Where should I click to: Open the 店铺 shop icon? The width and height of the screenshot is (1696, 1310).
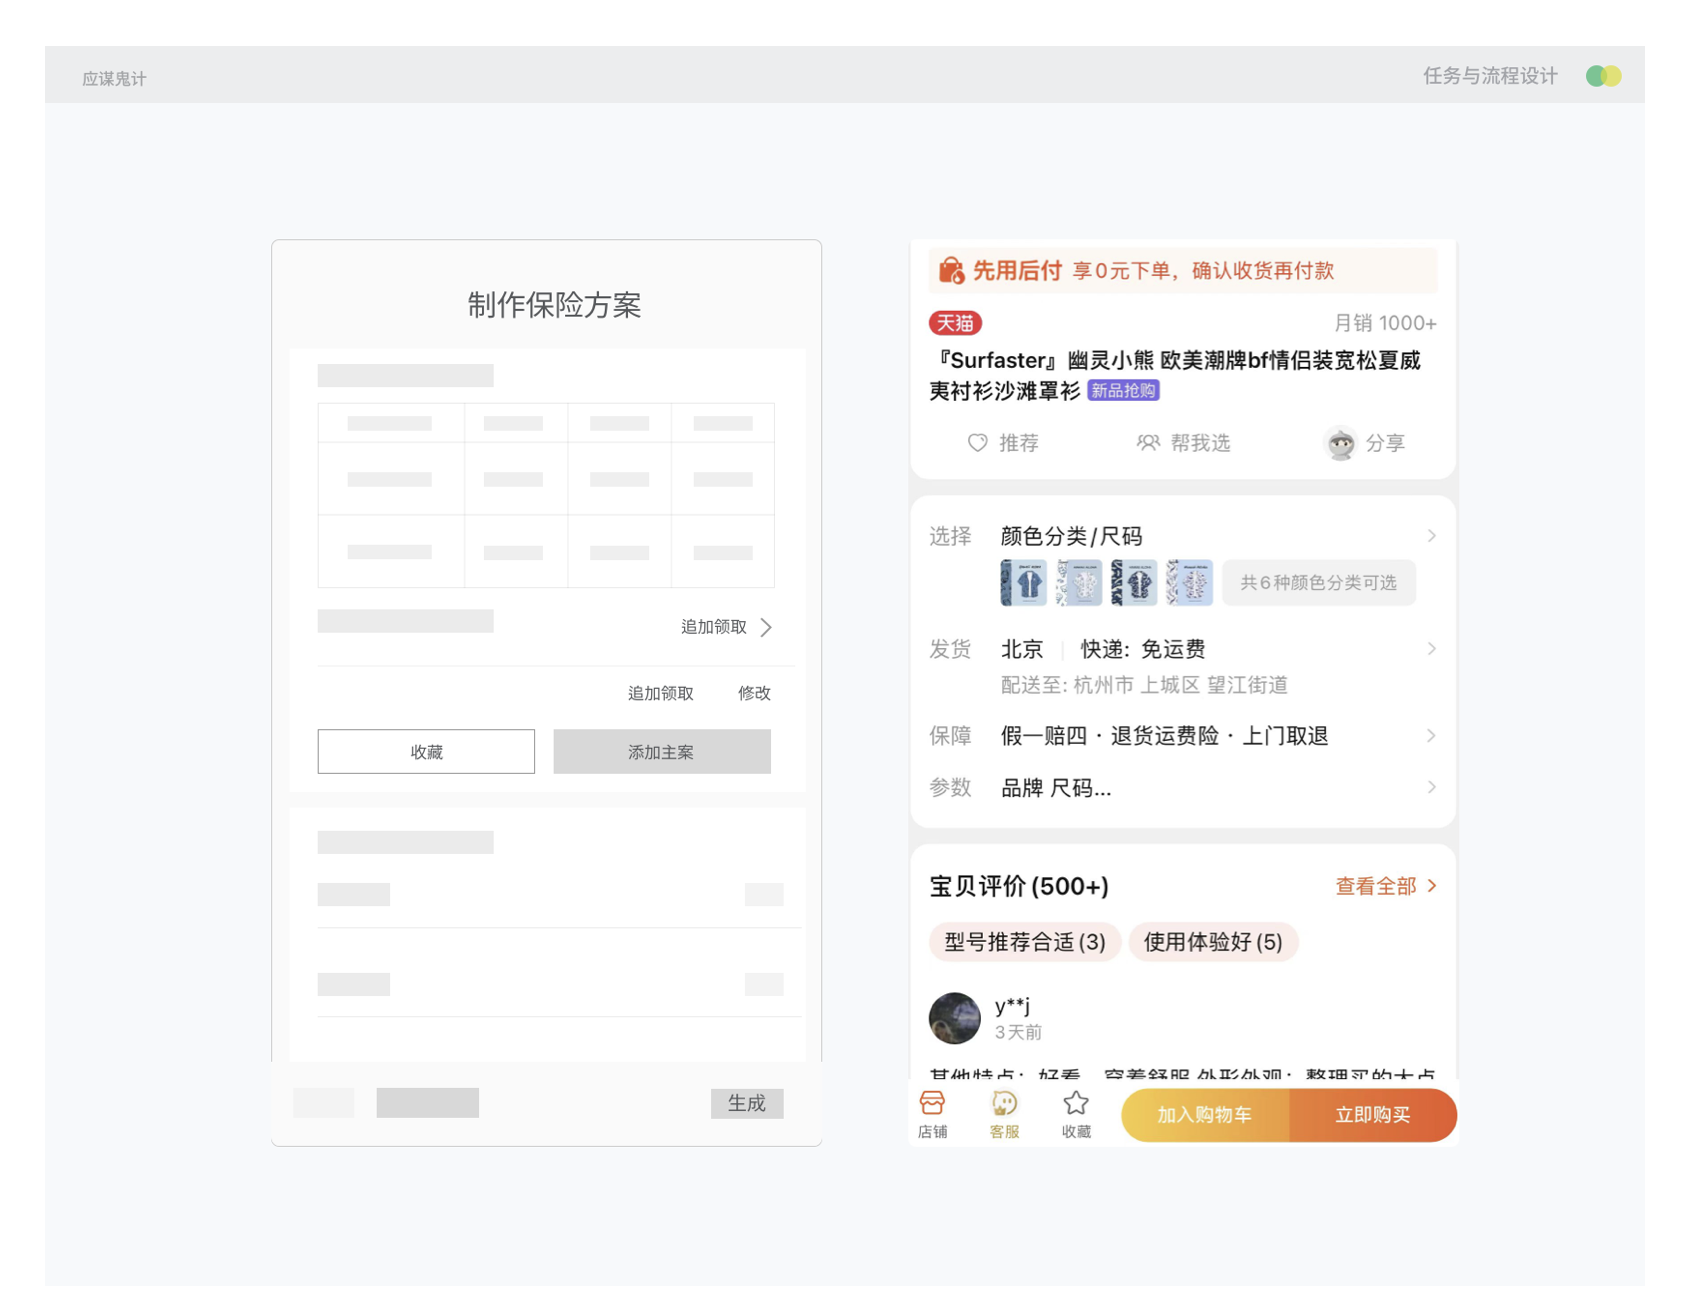click(x=932, y=1104)
